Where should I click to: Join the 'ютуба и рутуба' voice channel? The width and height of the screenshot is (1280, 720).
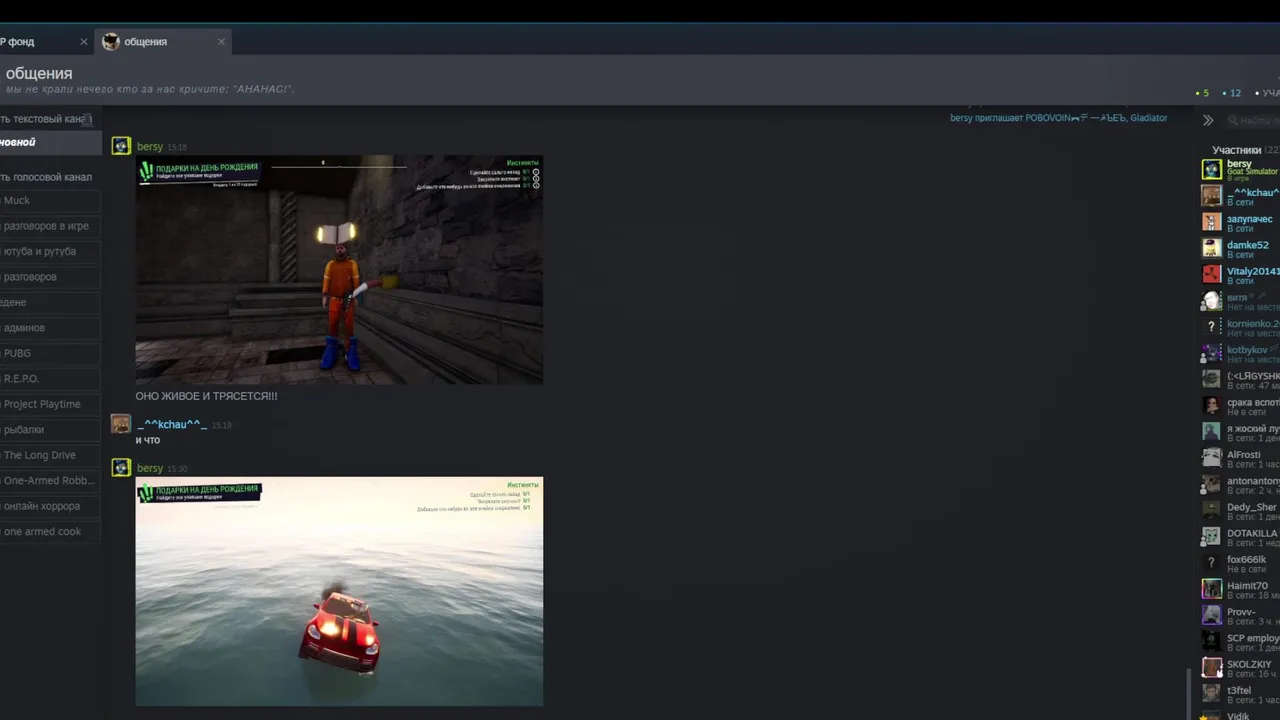[50, 251]
